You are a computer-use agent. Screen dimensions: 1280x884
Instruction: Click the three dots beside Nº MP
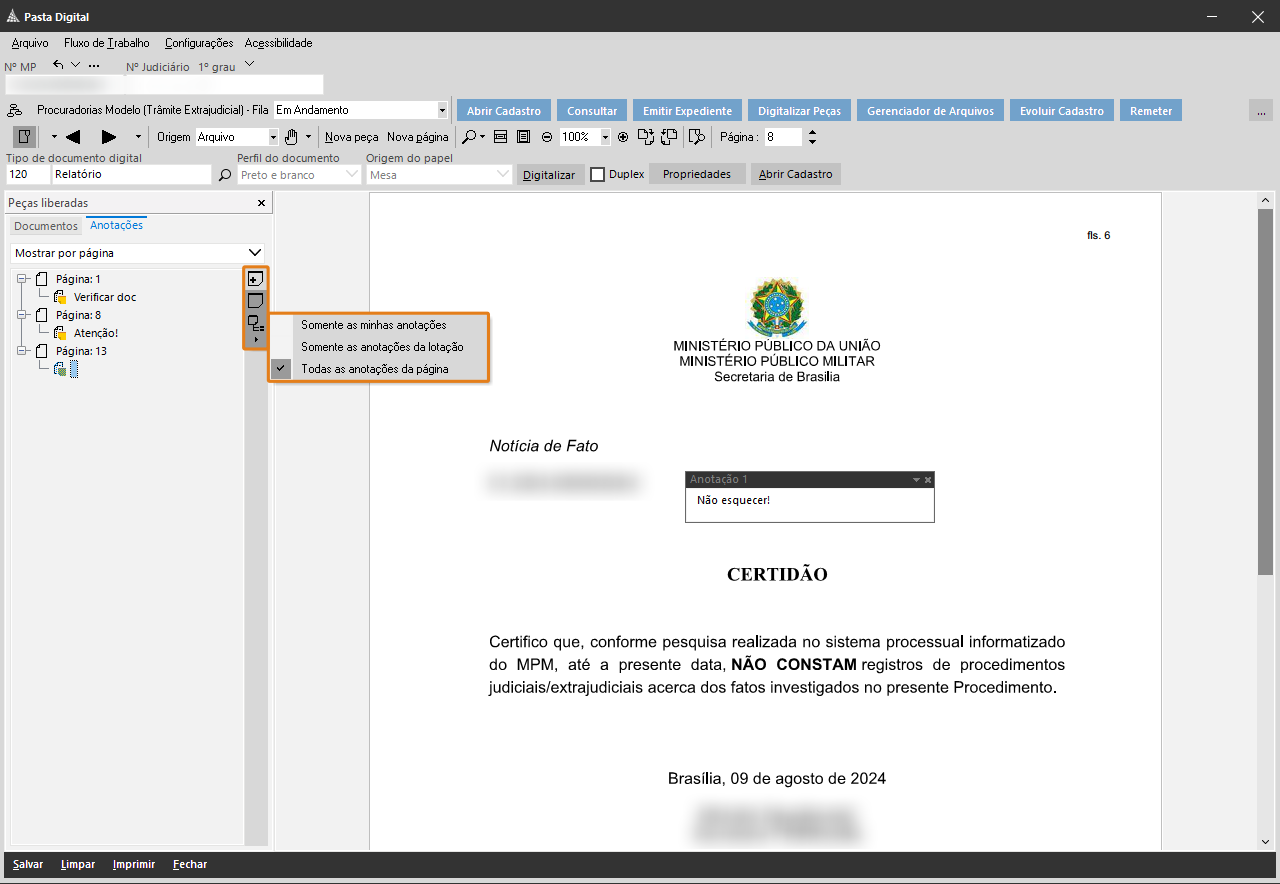pos(94,66)
